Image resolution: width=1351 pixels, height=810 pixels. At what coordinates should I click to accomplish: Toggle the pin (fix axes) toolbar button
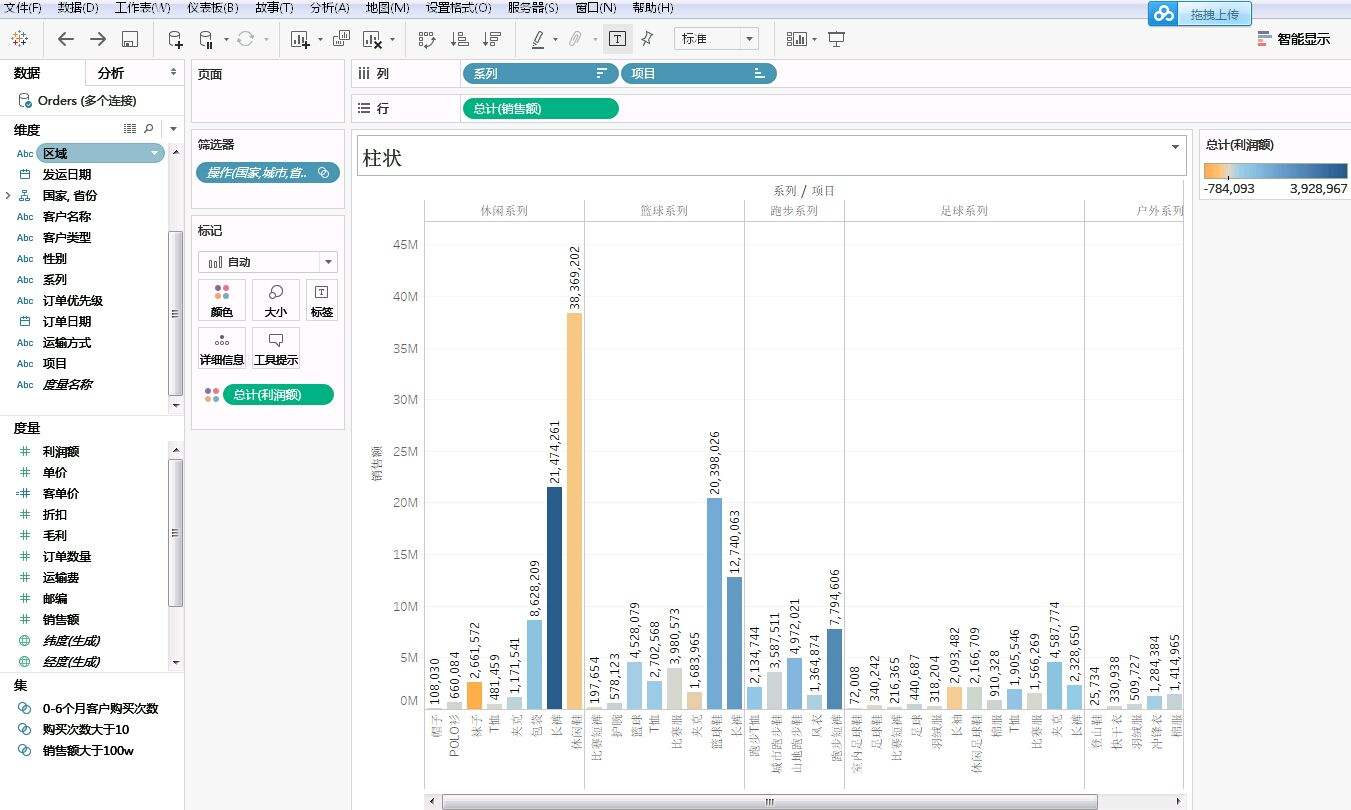[x=647, y=39]
